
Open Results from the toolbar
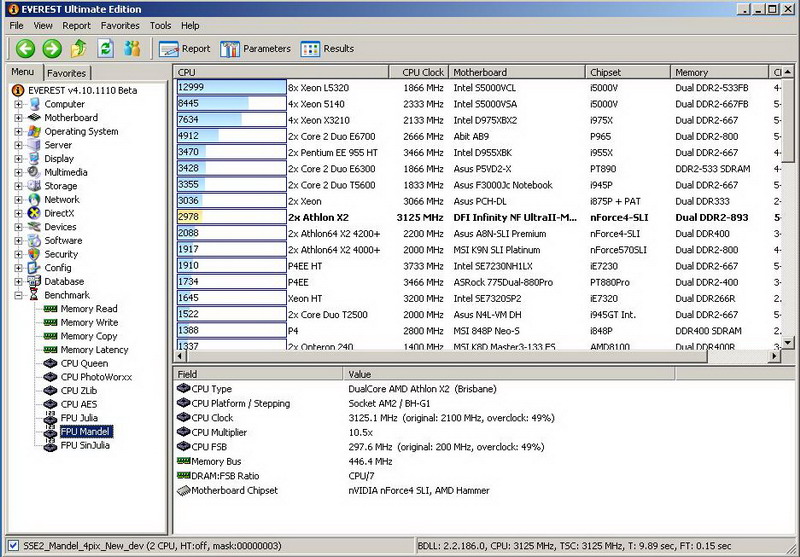[328, 48]
